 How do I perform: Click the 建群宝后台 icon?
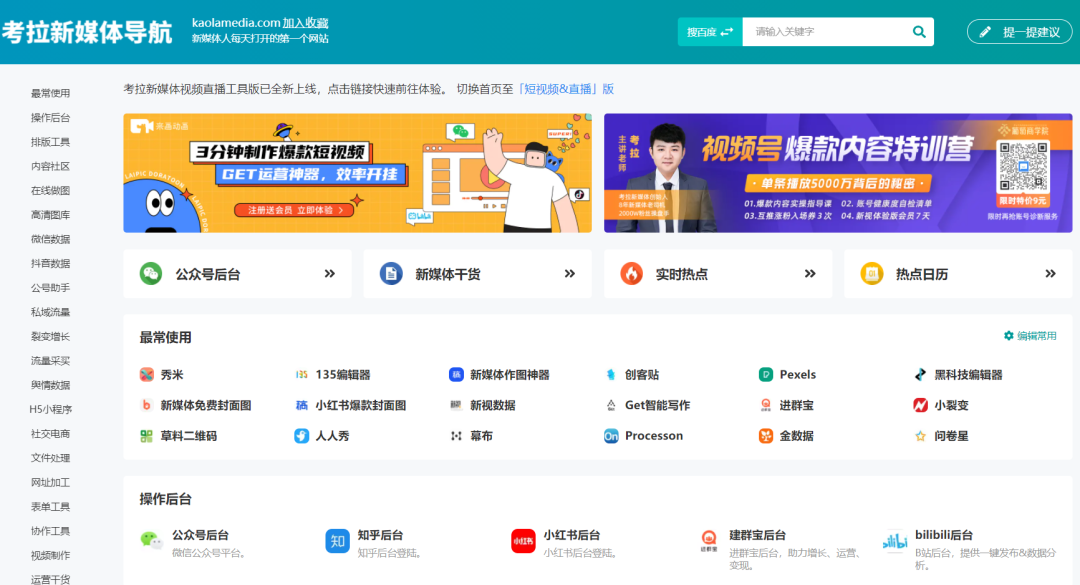(709, 542)
